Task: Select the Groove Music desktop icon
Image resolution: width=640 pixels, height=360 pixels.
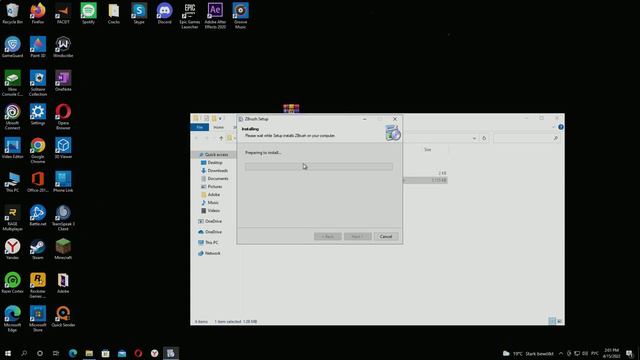Action: click(240, 16)
